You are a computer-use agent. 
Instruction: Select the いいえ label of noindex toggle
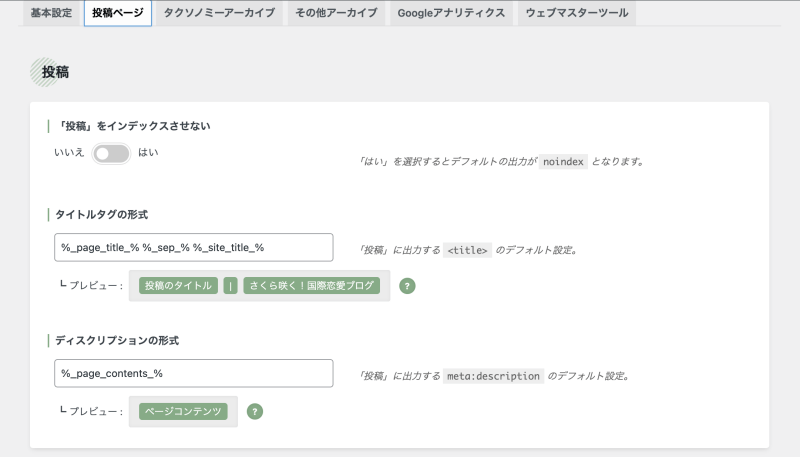(69, 152)
